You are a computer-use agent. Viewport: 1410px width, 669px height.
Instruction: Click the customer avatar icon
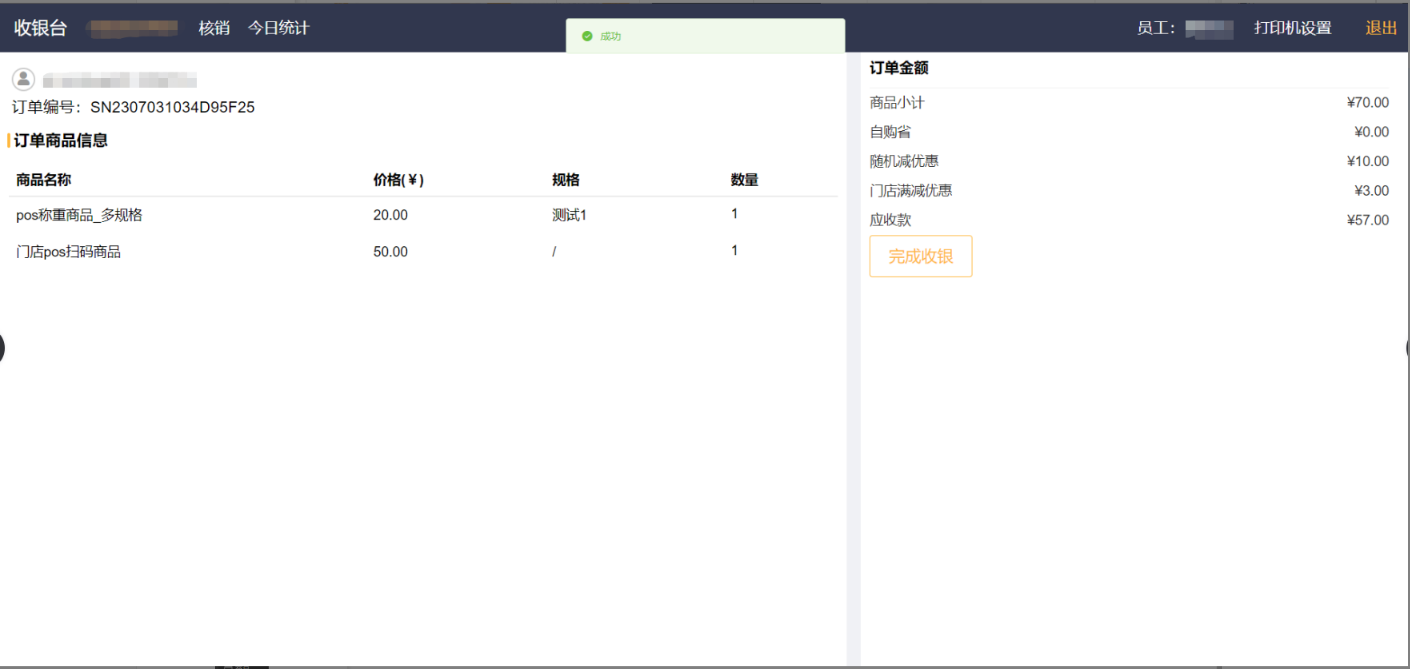[23, 79]
